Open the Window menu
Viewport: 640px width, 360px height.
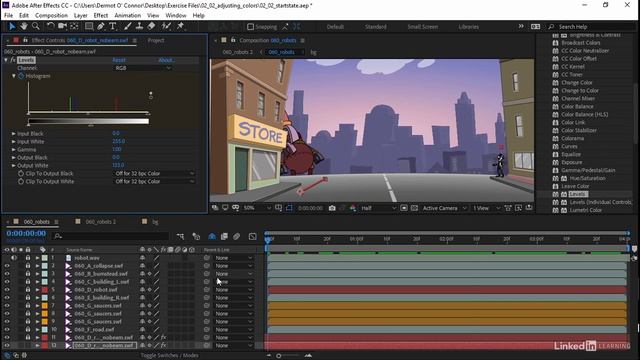point(176,16)
